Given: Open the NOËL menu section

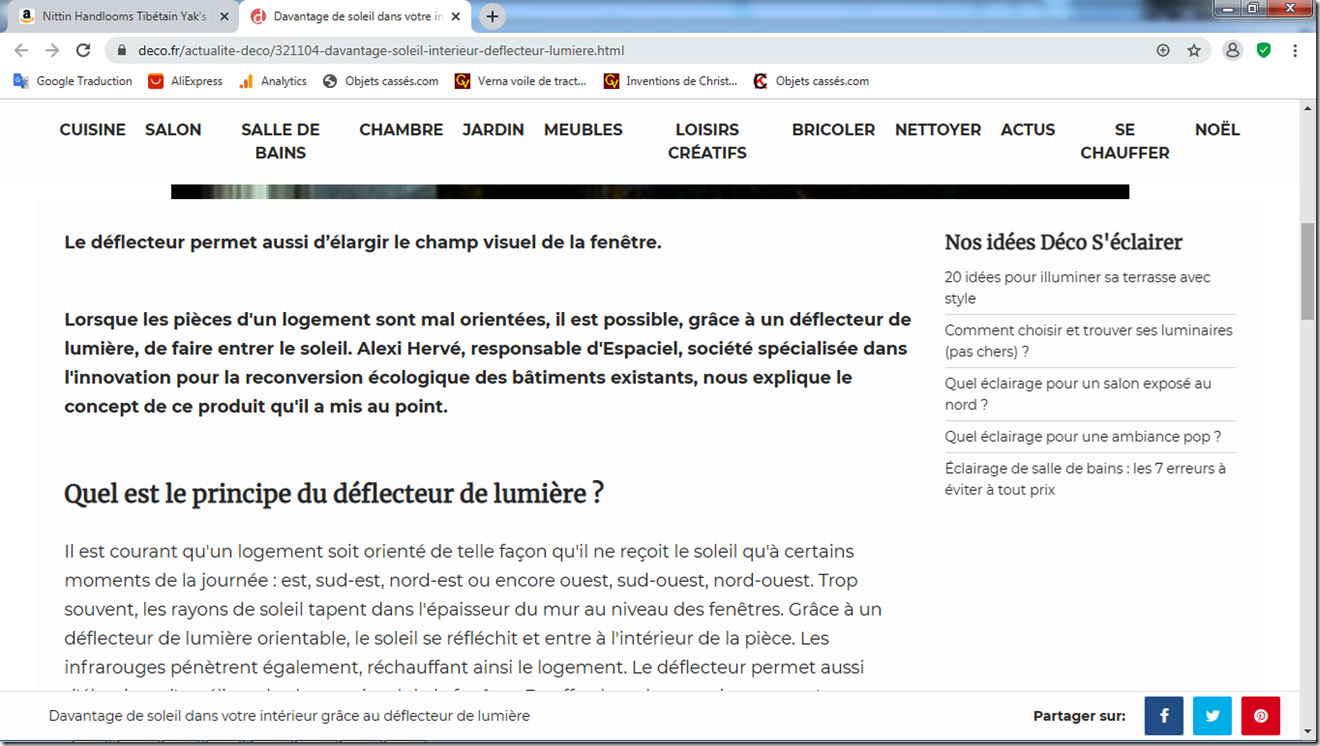Looking at the screenshot, I should pyautogui.click(x=1217, y=130).
